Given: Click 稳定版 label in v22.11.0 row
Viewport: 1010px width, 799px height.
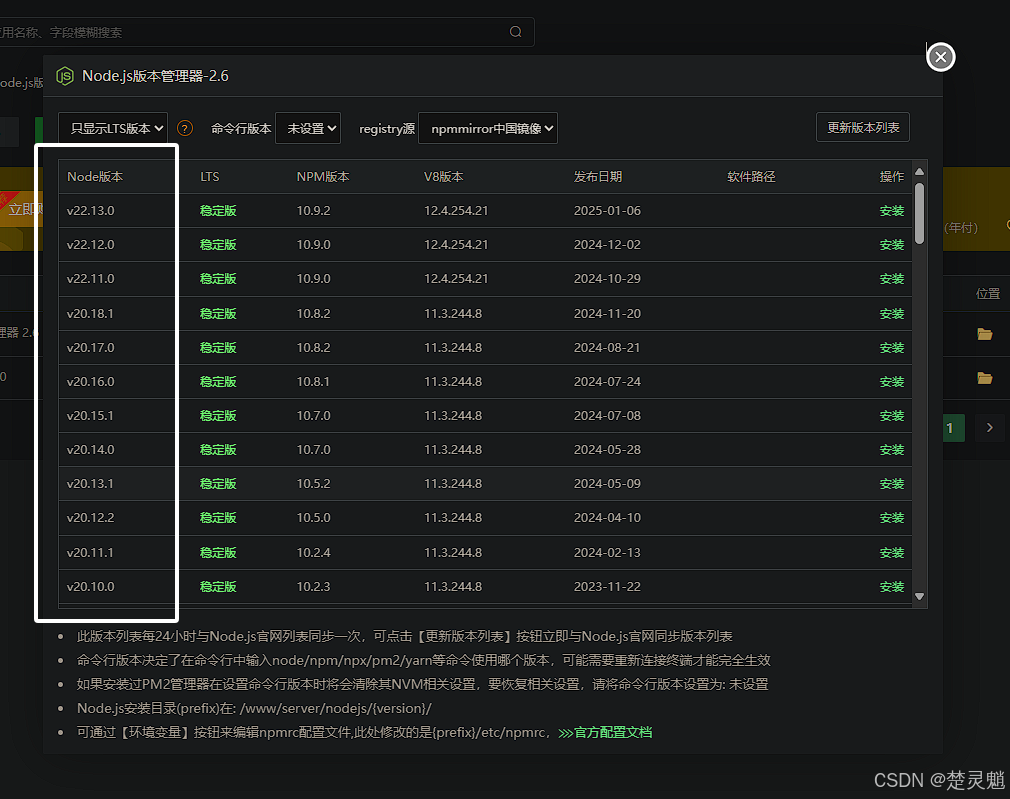Looking at the screenshot, I should coord(218,279).
